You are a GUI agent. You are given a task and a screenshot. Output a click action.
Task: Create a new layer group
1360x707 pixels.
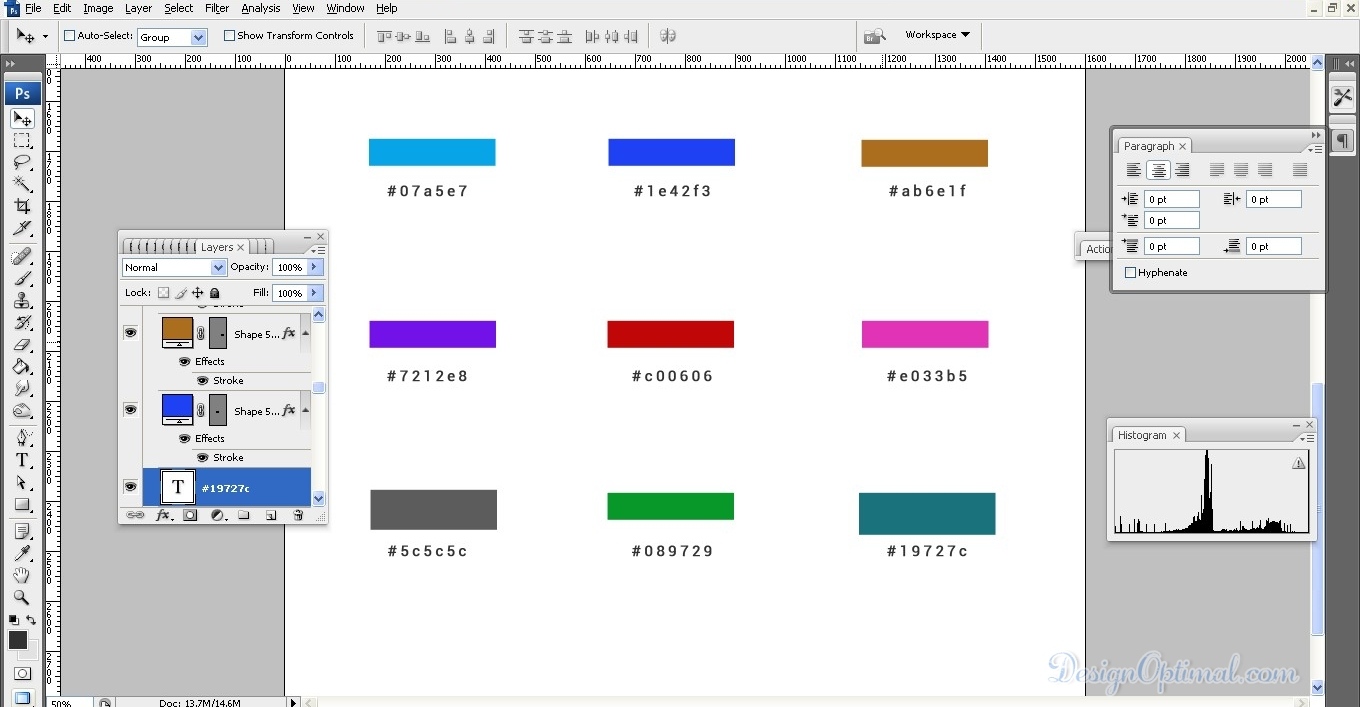(x=244, y=515)
